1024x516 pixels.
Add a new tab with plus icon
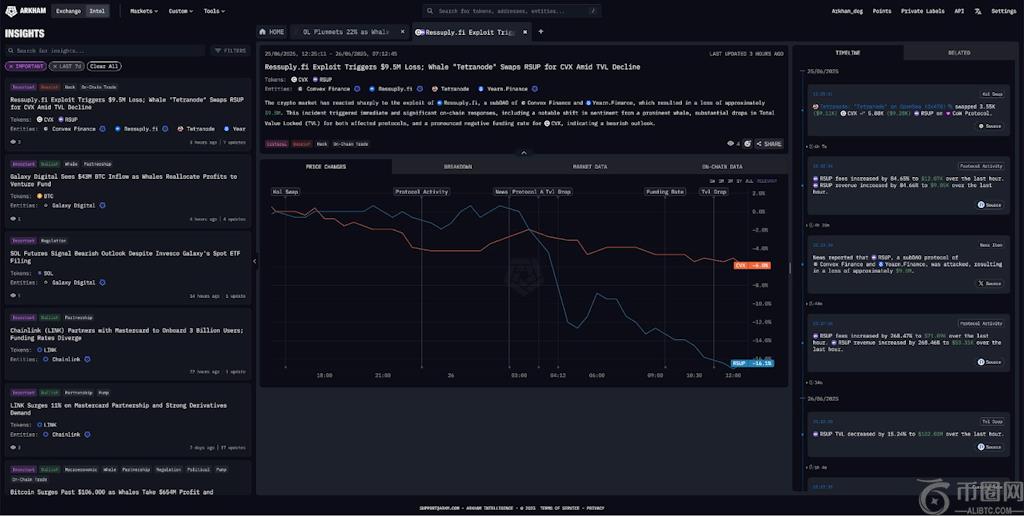[541, 32]
